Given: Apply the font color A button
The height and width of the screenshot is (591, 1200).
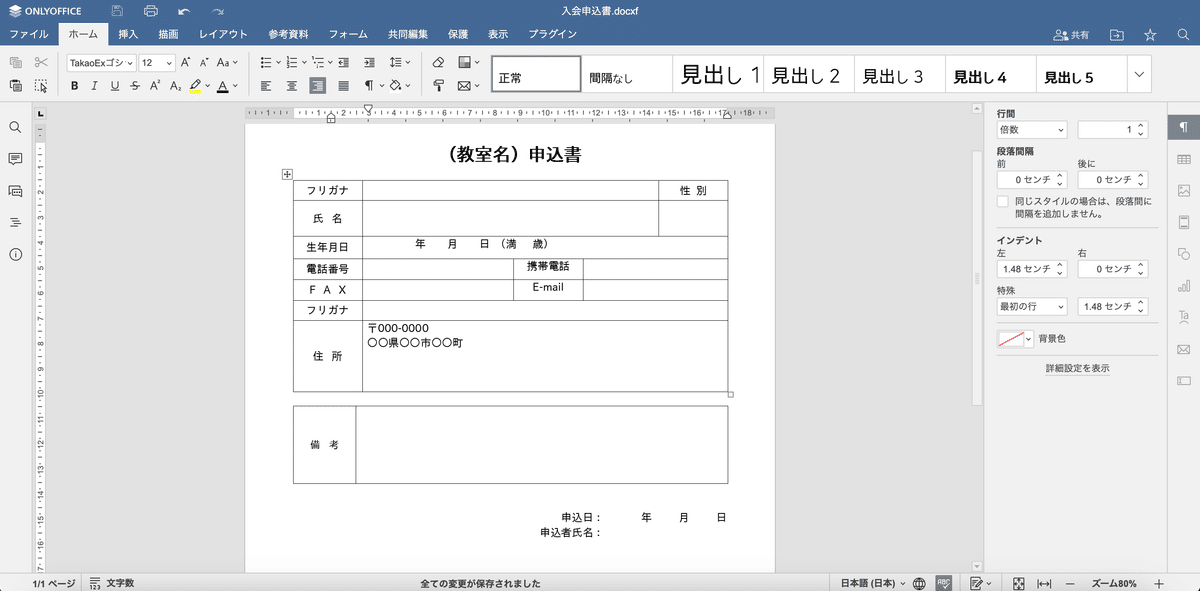Looking at the screenshot, I should [223, 86].
